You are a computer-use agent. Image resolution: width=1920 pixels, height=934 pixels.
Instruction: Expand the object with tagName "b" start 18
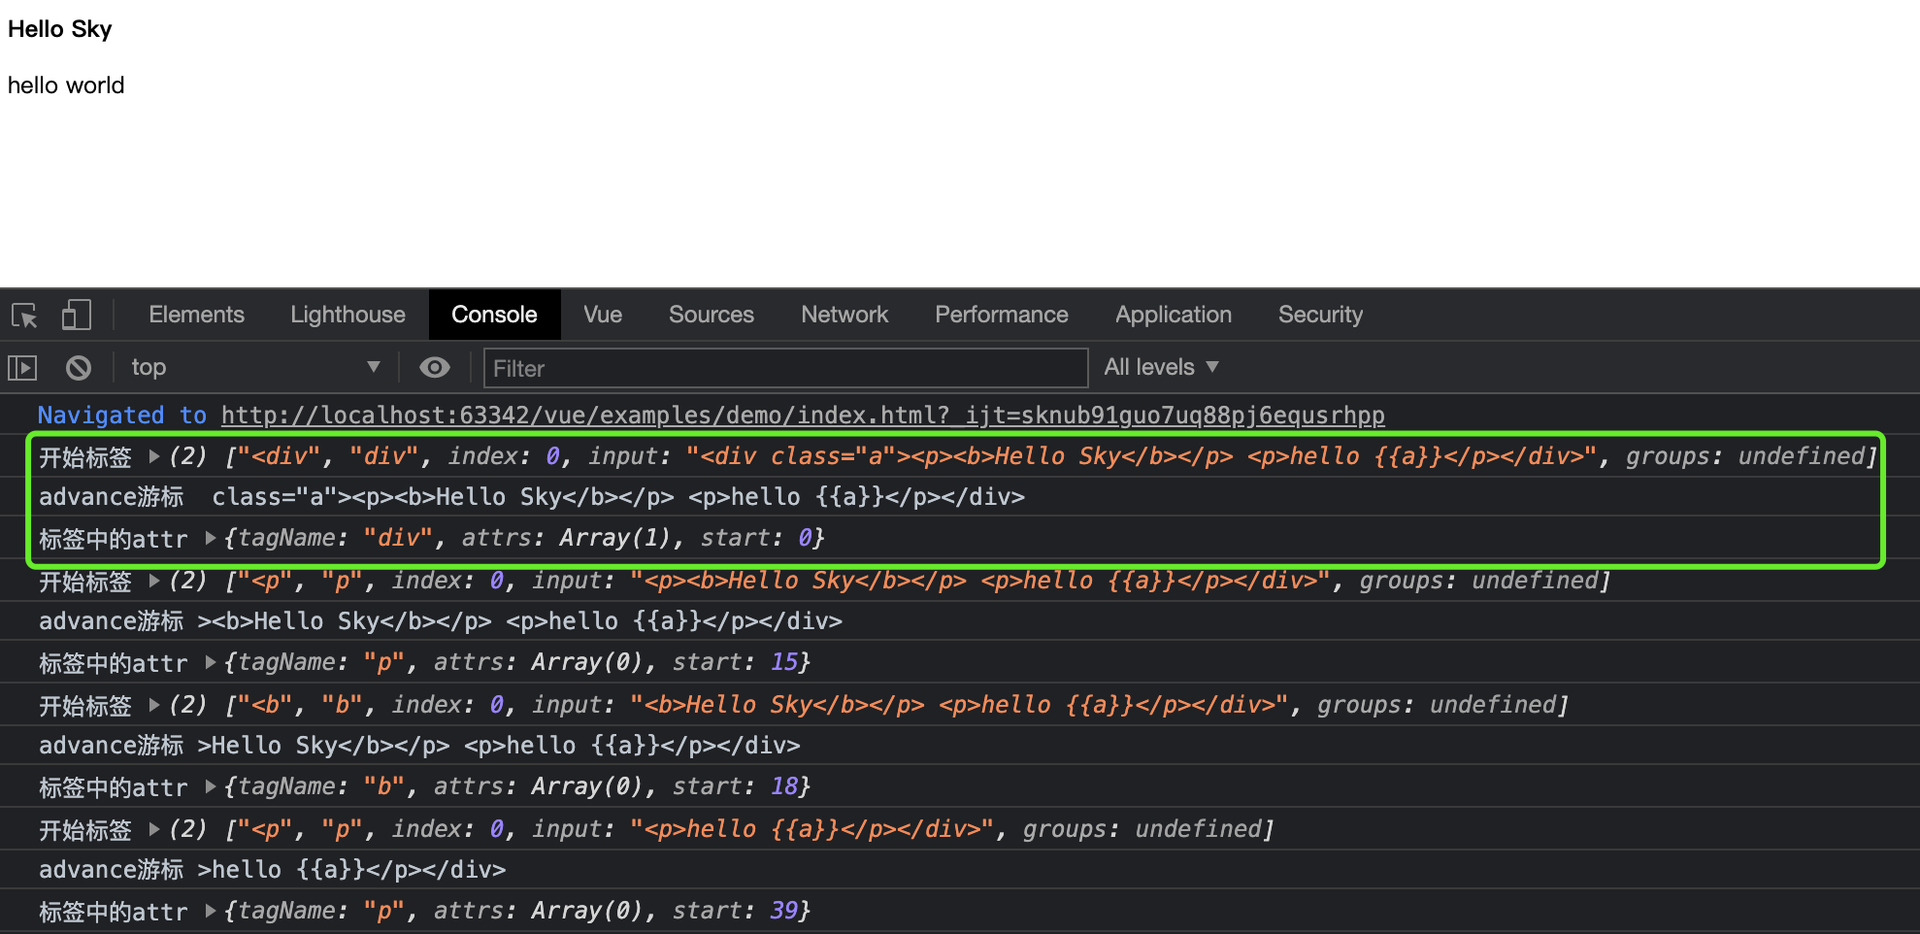(210, 786)
